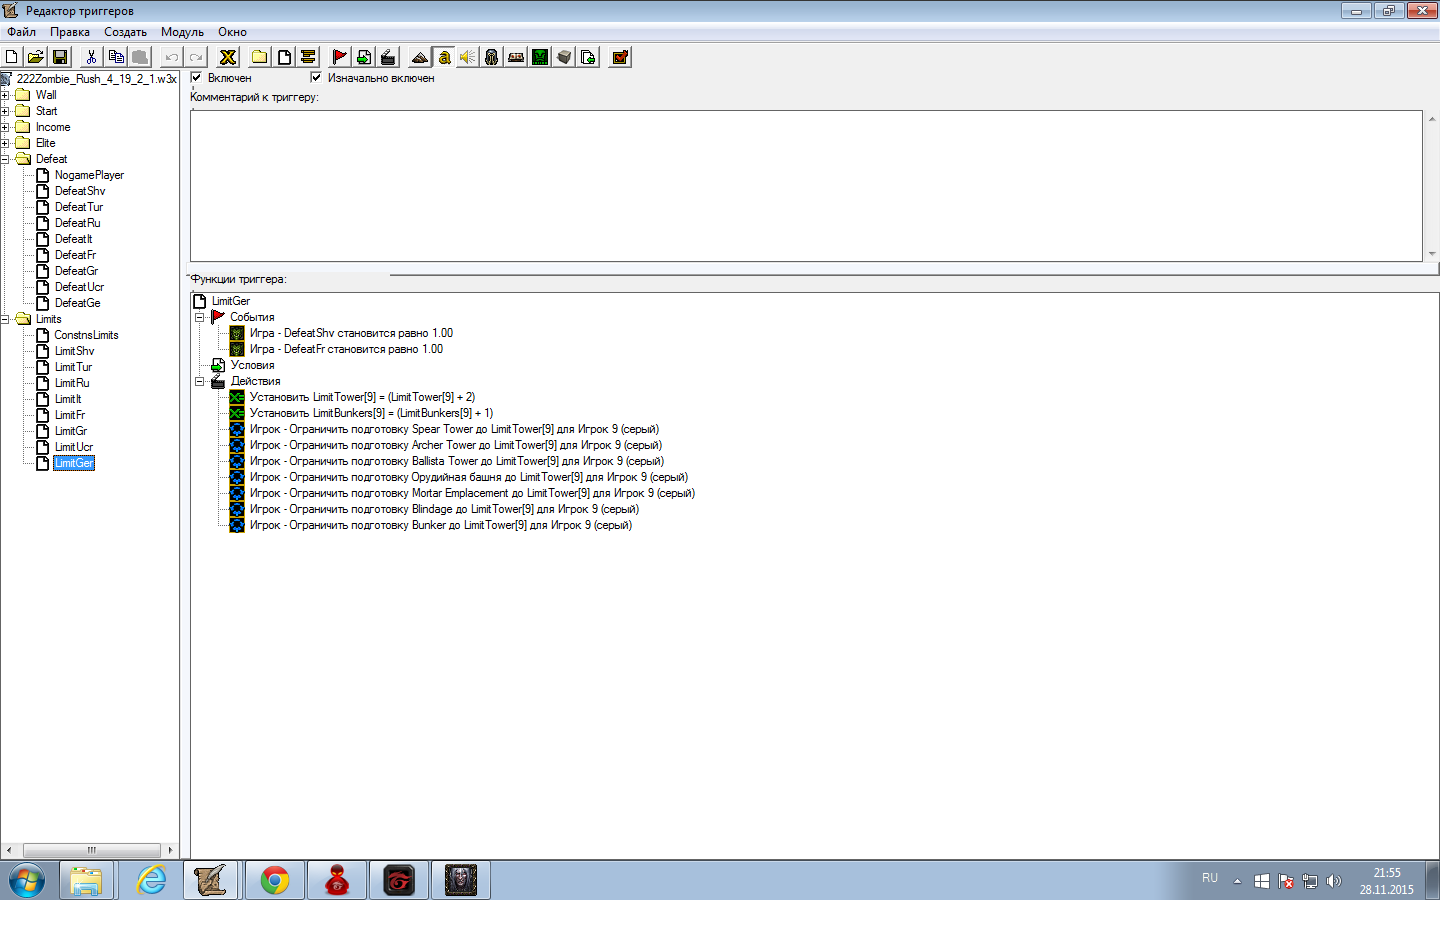1440x930 pixels.
Task: Open Windows Explorer from the taskbar
Action: (x=87, y=880)
